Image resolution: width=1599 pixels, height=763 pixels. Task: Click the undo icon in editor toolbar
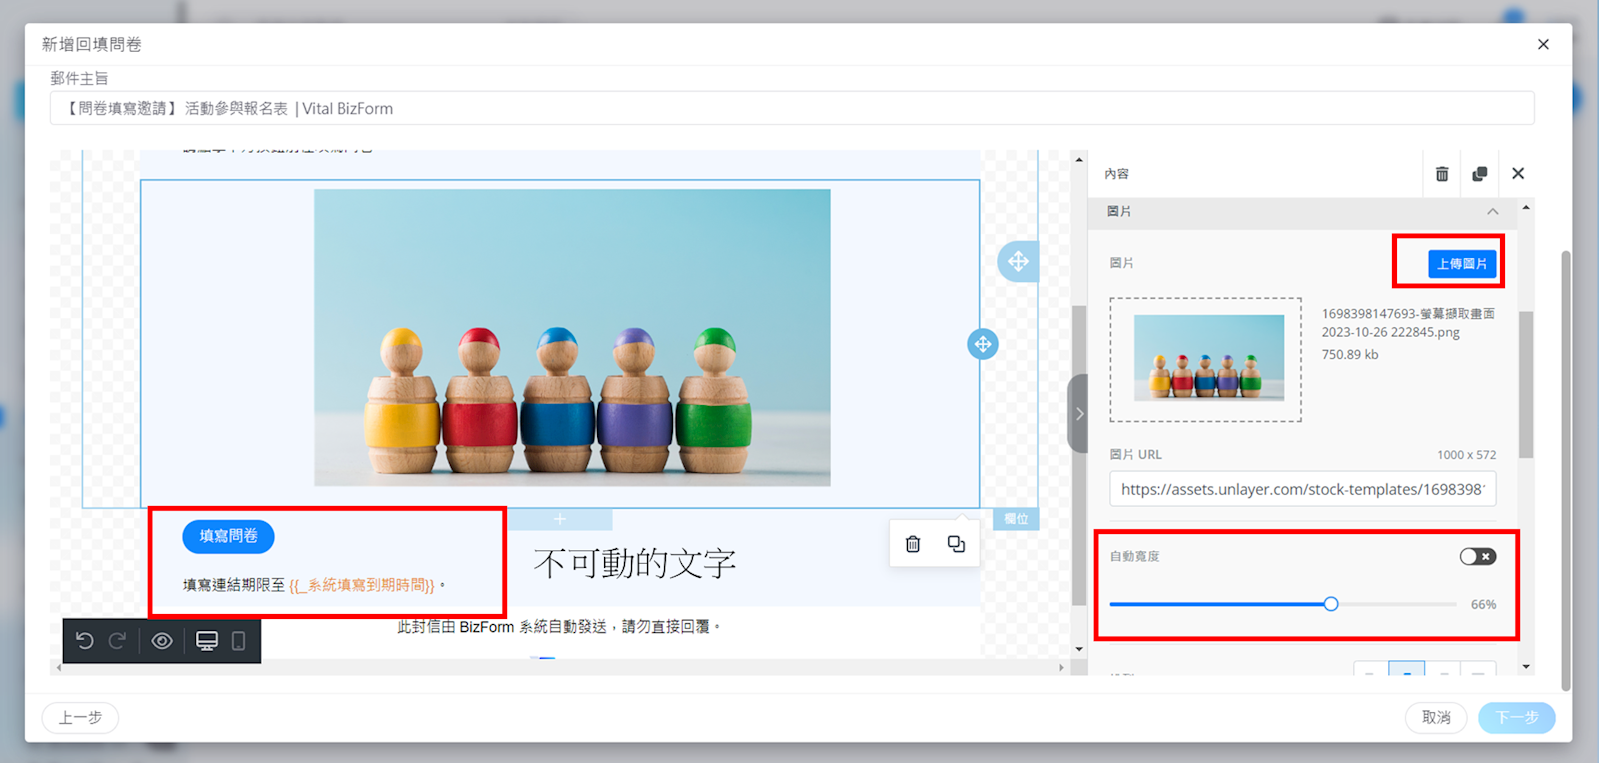(x=85, y=641)
